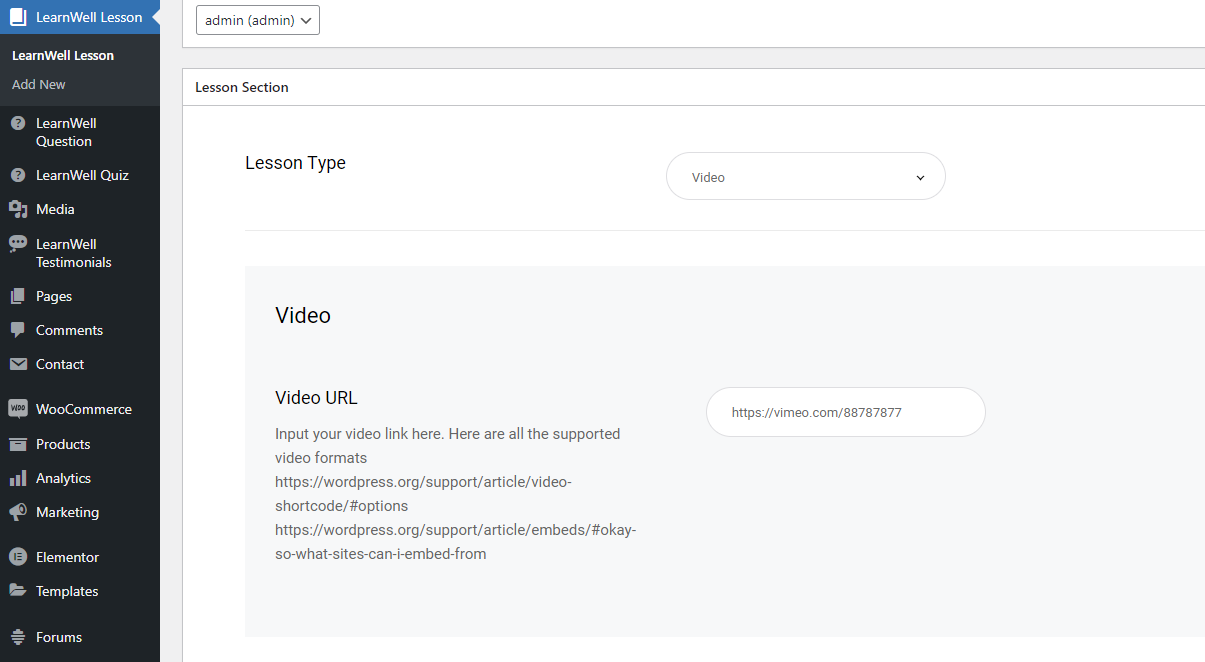Click the Contact envelope icon
Viewport: 1205px width, 662px height.
17,364
